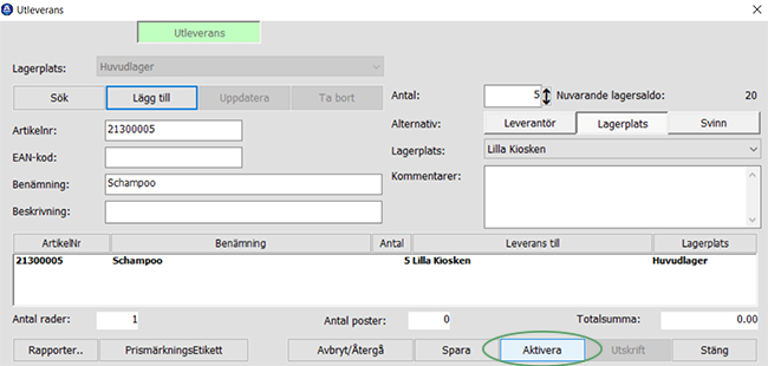The width and height of the screenshot is (768, 366).
Task: Click '5 Lilla Kiosken' cell in the row
Action: click(x=437, y=261)
